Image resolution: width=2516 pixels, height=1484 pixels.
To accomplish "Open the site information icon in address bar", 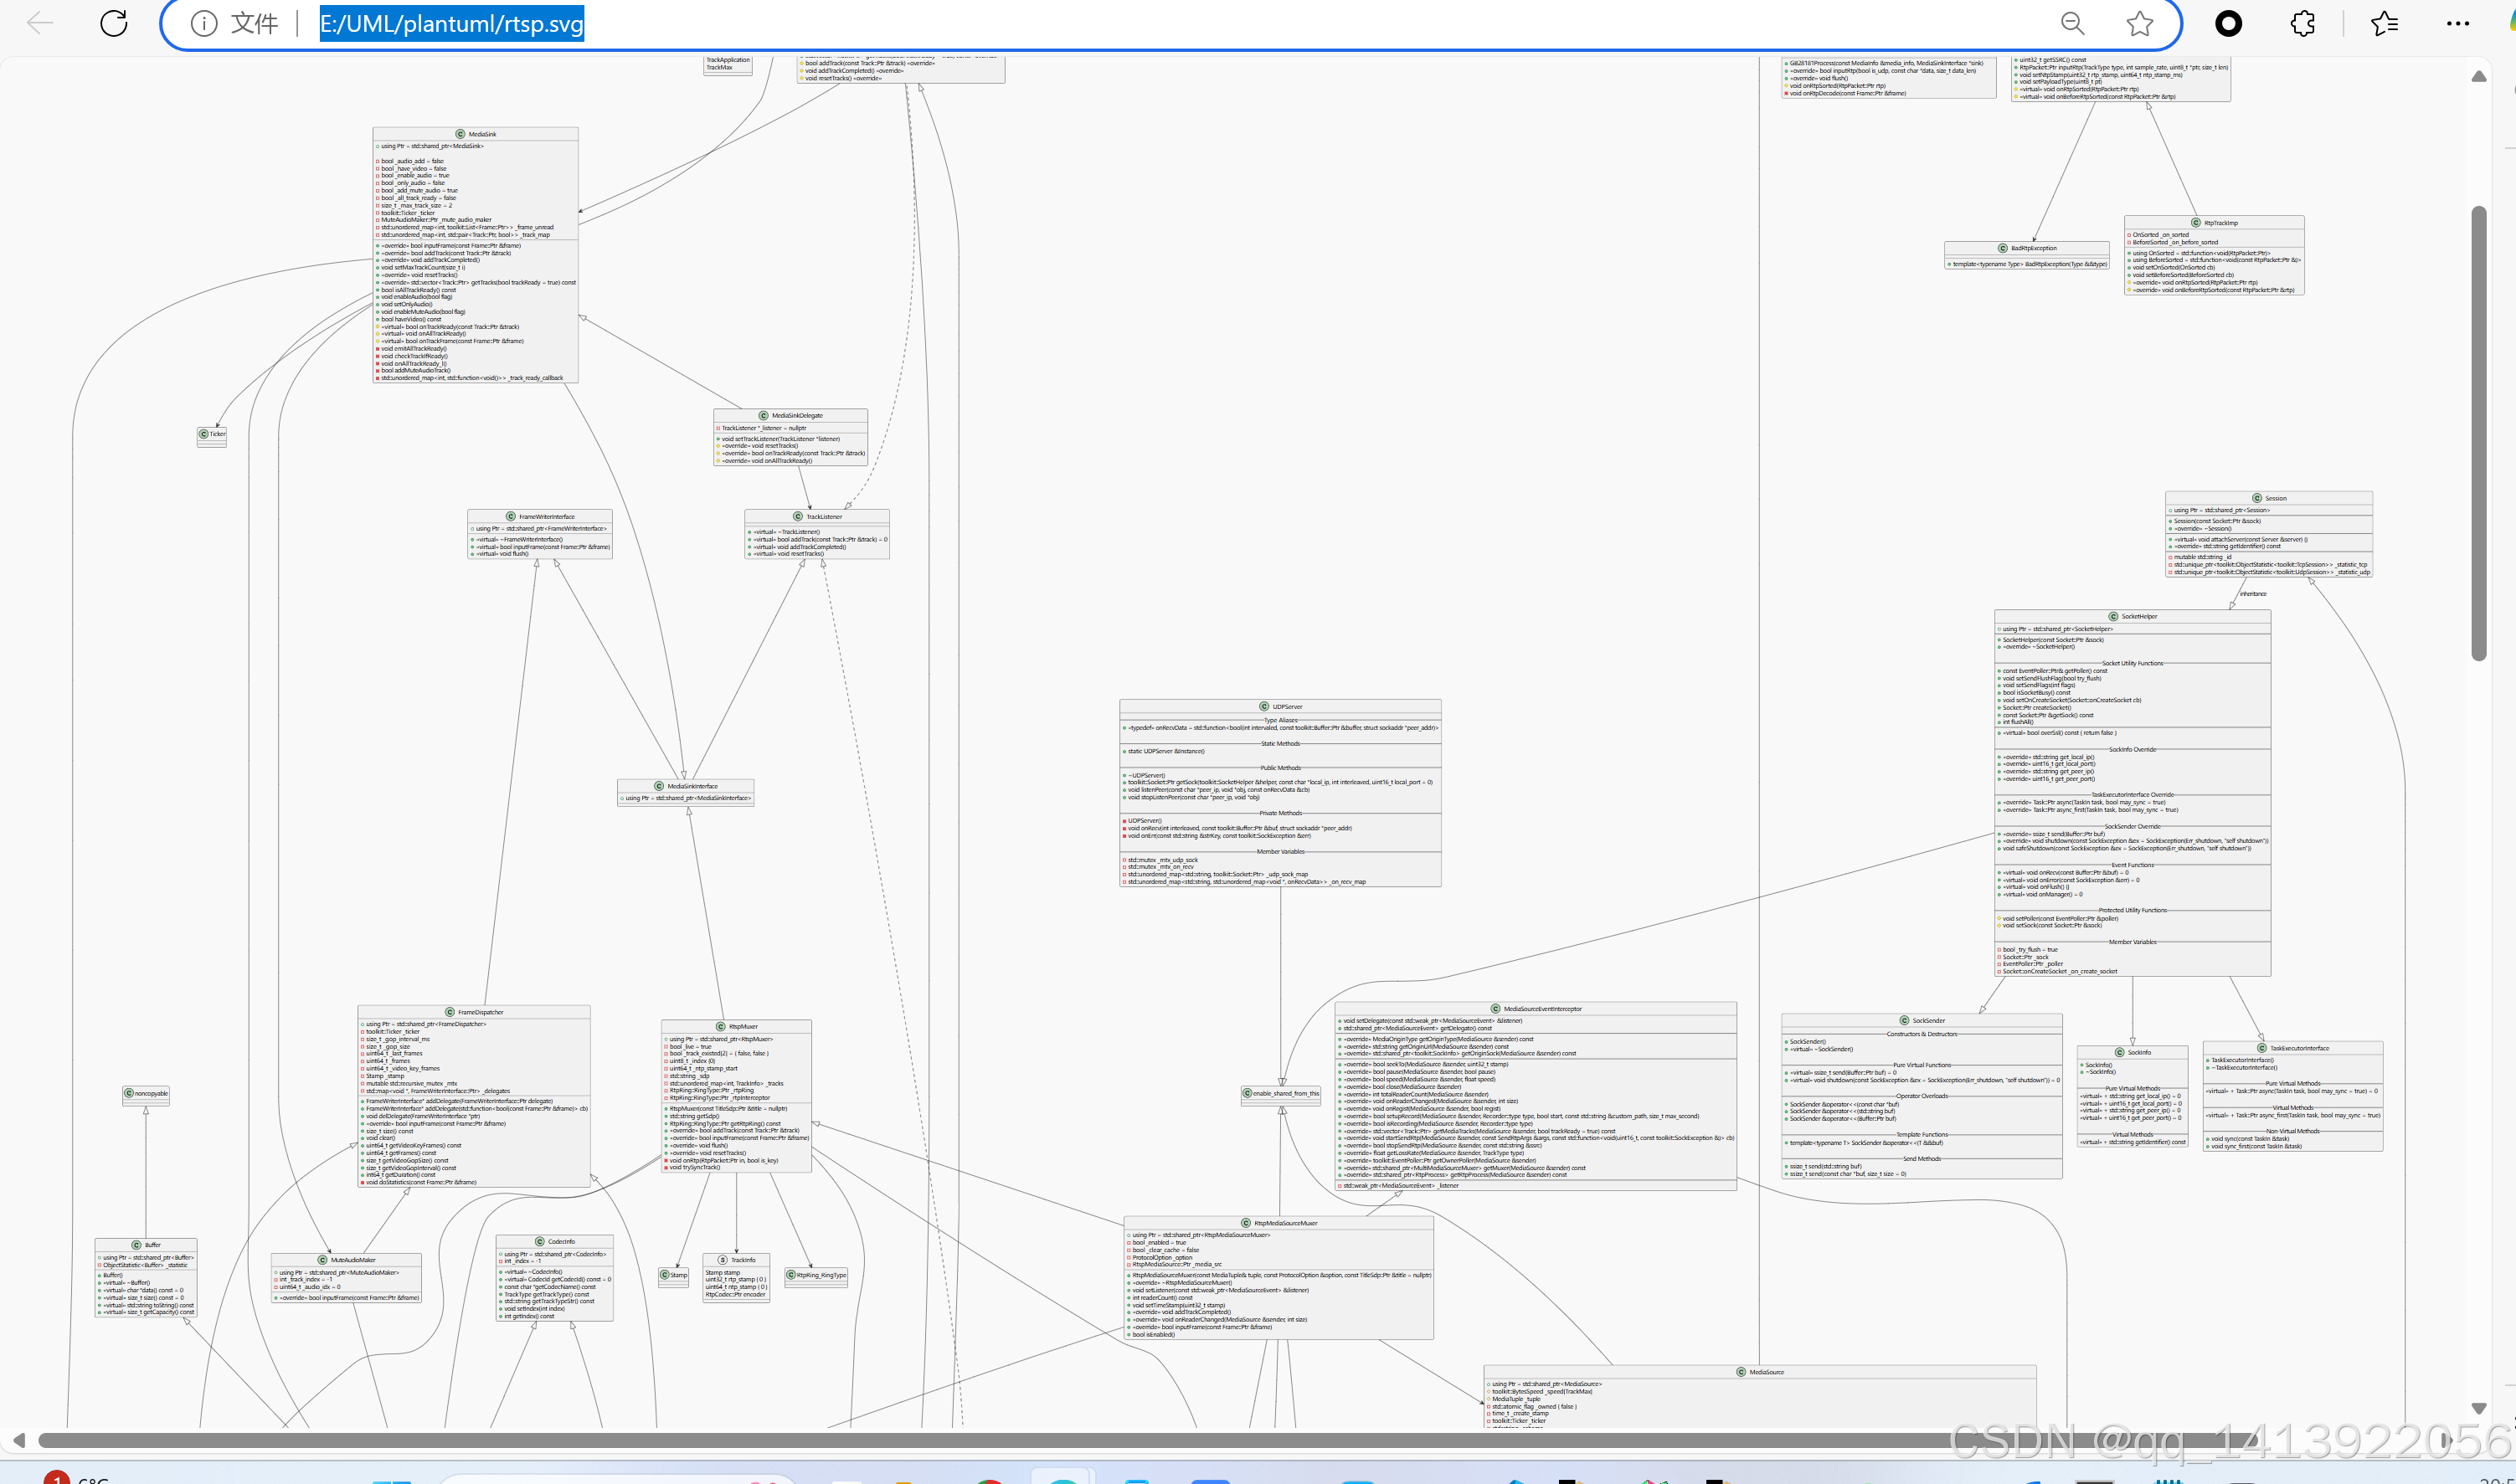I will coord(204,23).
